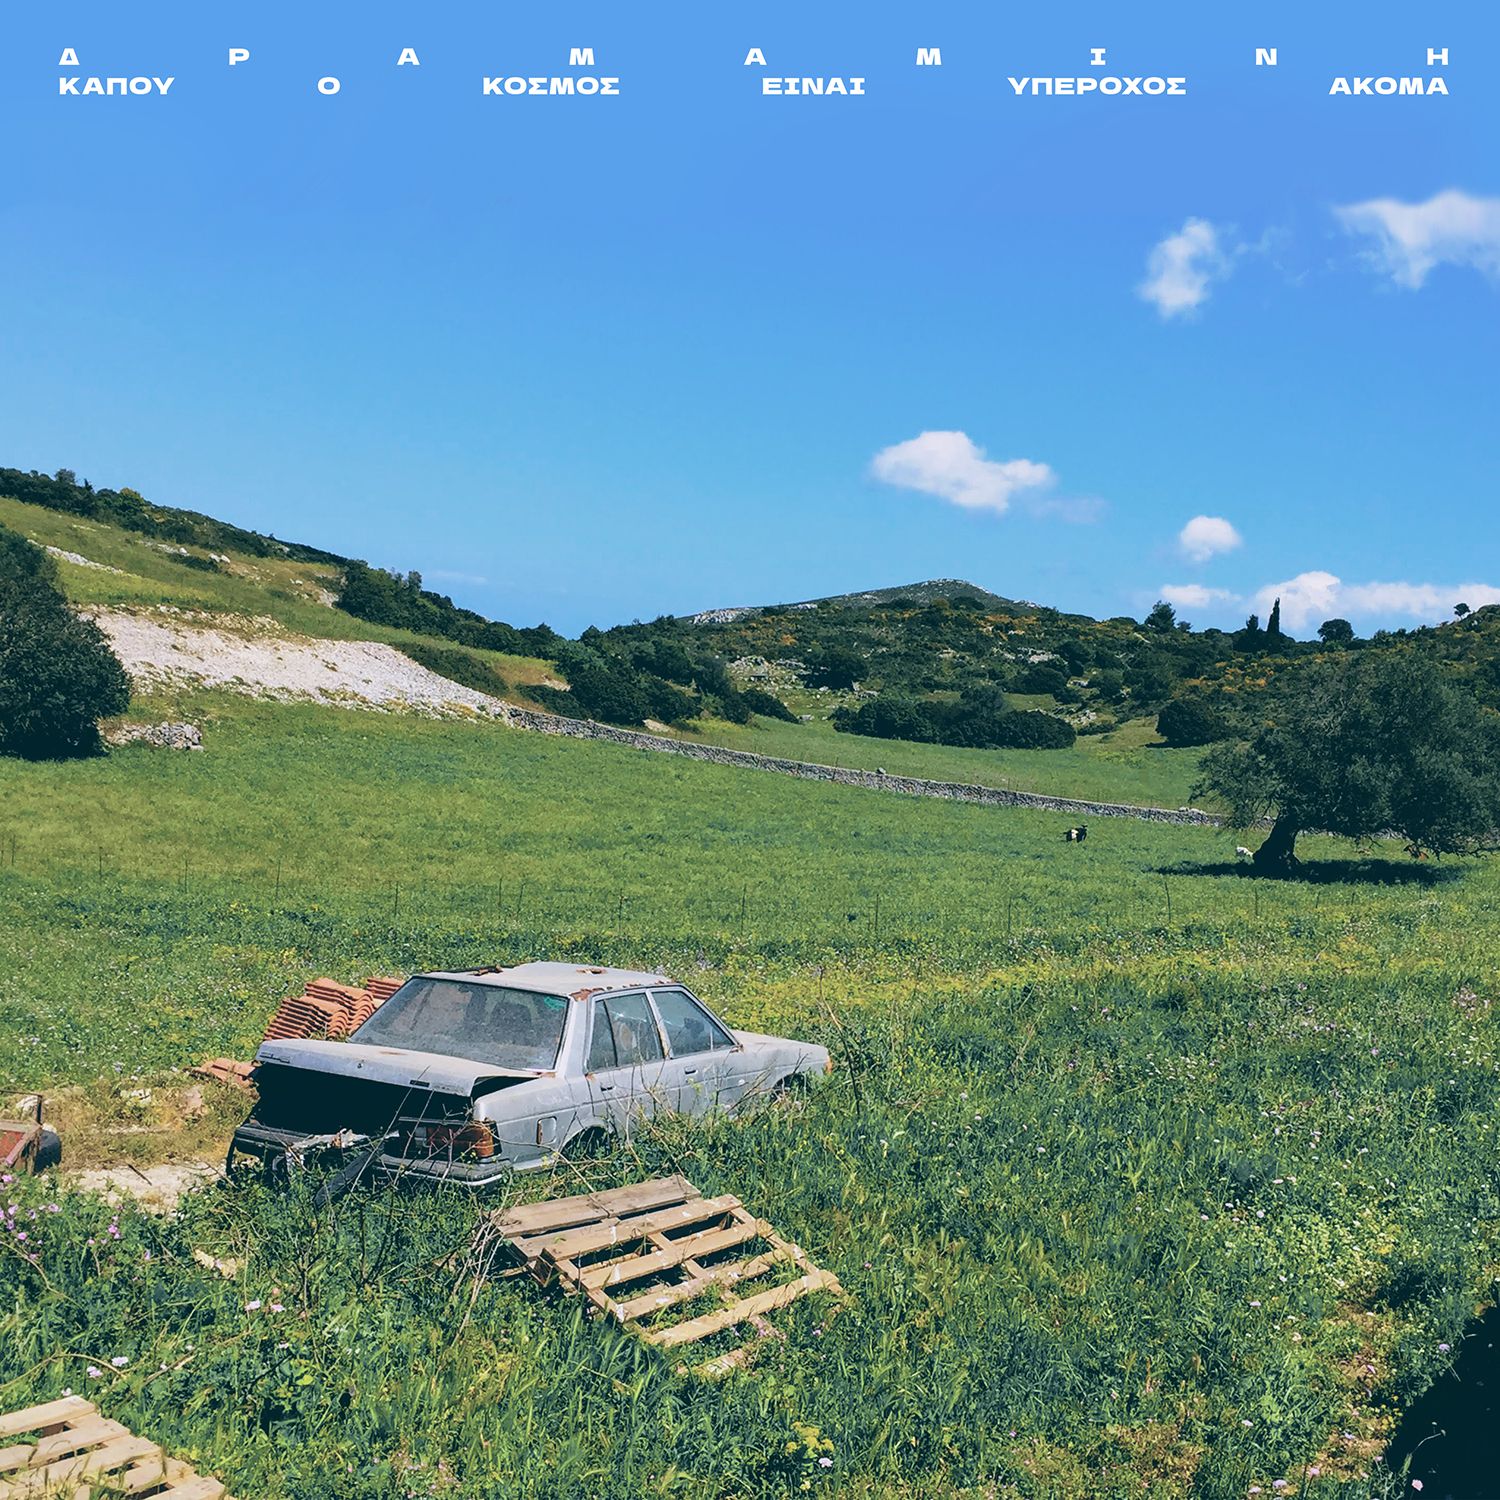
Task: Click the black and white animal grazing
Action: click(x=1076, y=833)
